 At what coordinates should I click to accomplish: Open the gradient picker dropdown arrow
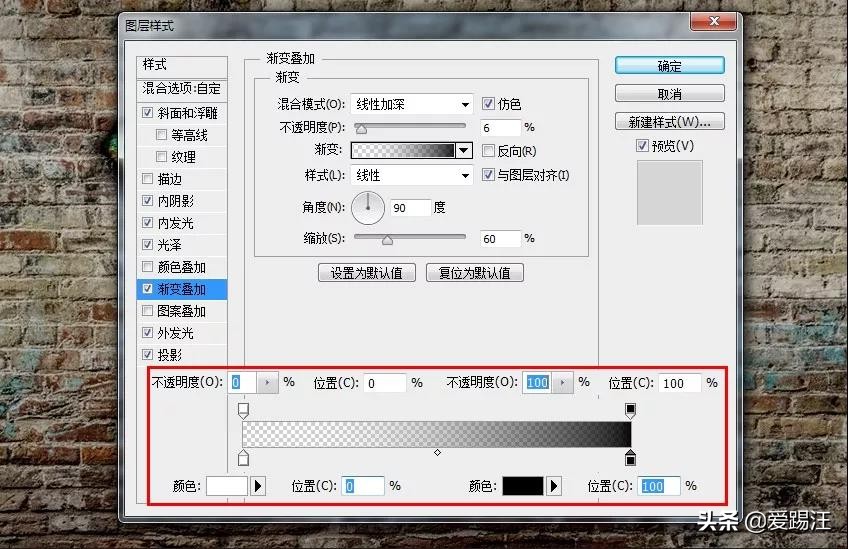point(464,150)
